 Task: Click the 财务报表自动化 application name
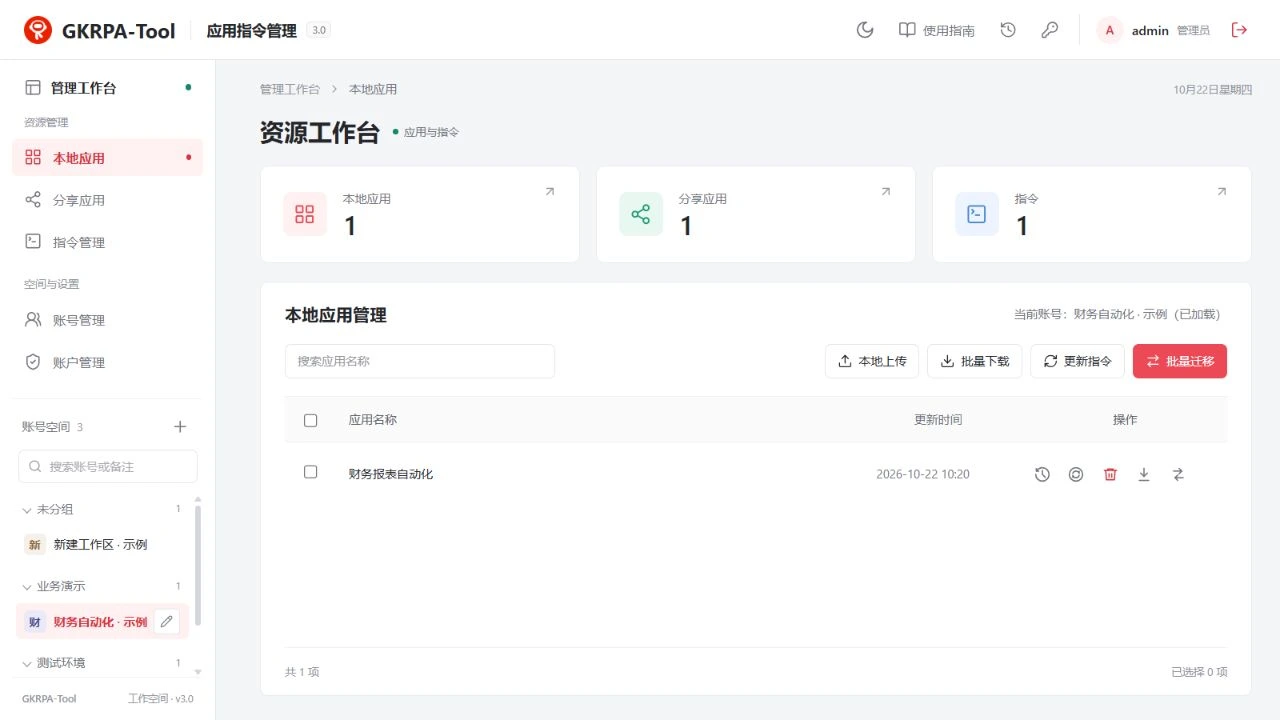click(391, 474)
